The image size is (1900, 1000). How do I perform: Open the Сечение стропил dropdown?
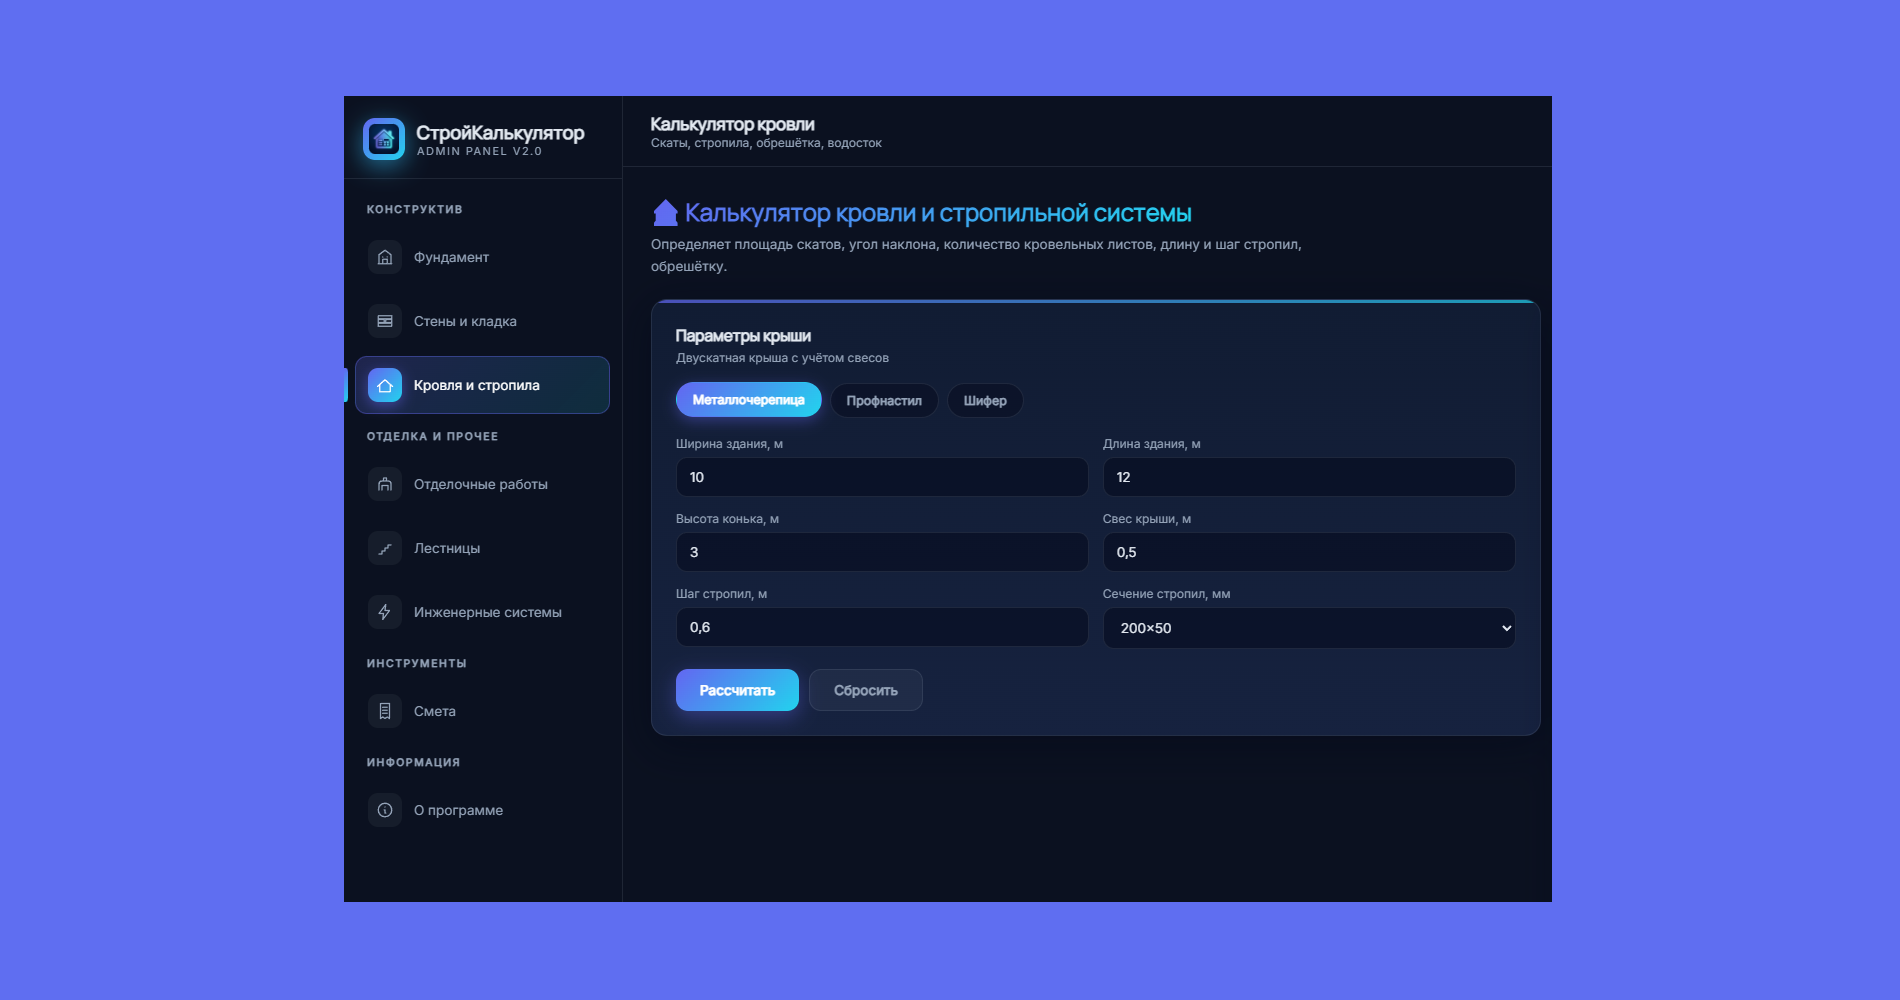(x=1308, y=628)
